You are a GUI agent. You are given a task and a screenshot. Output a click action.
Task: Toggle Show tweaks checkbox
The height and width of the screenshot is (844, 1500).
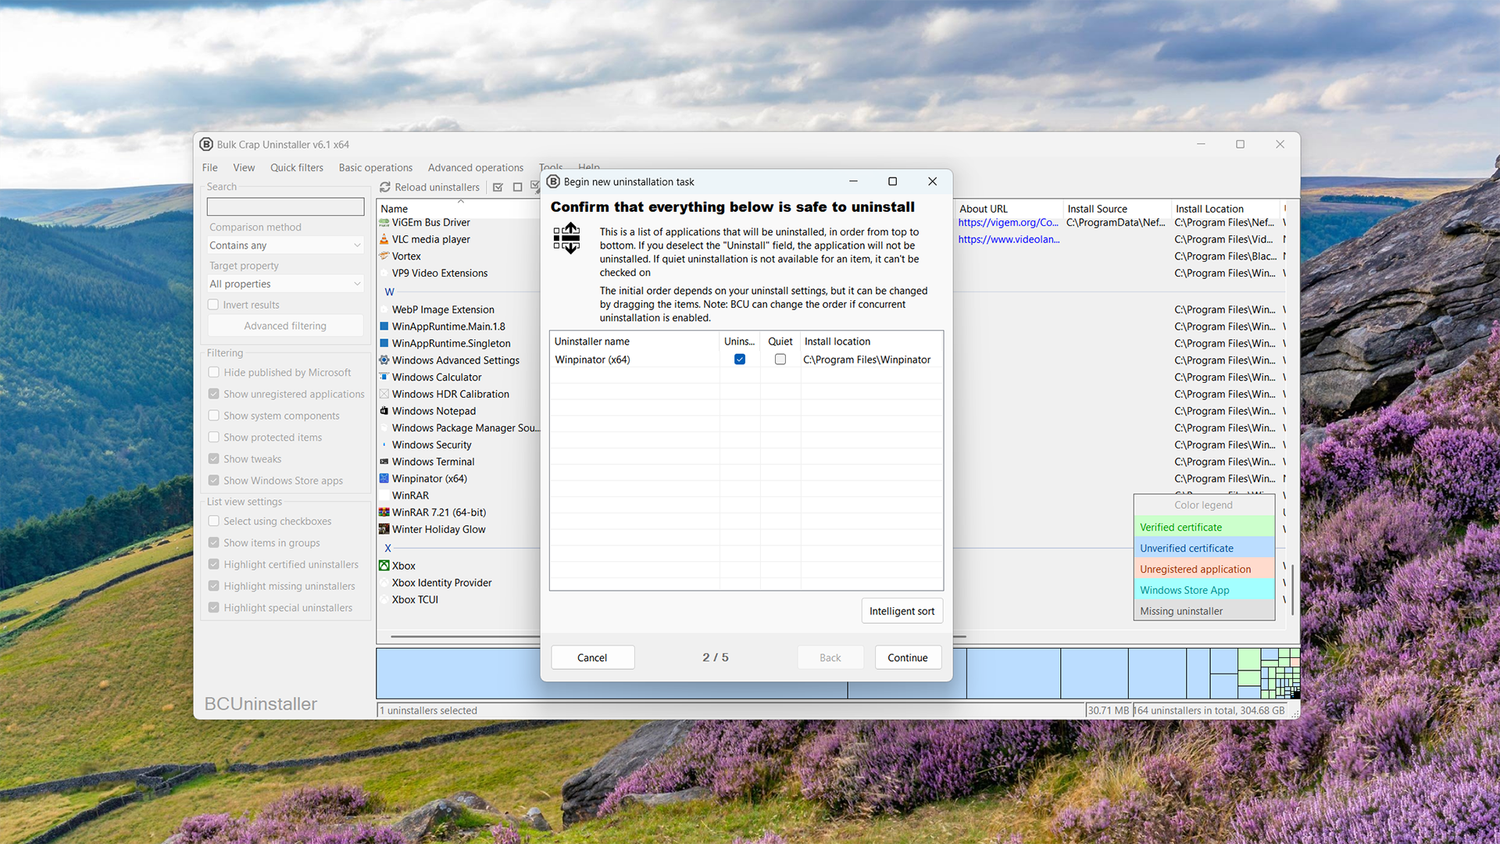tap(213, 459)
